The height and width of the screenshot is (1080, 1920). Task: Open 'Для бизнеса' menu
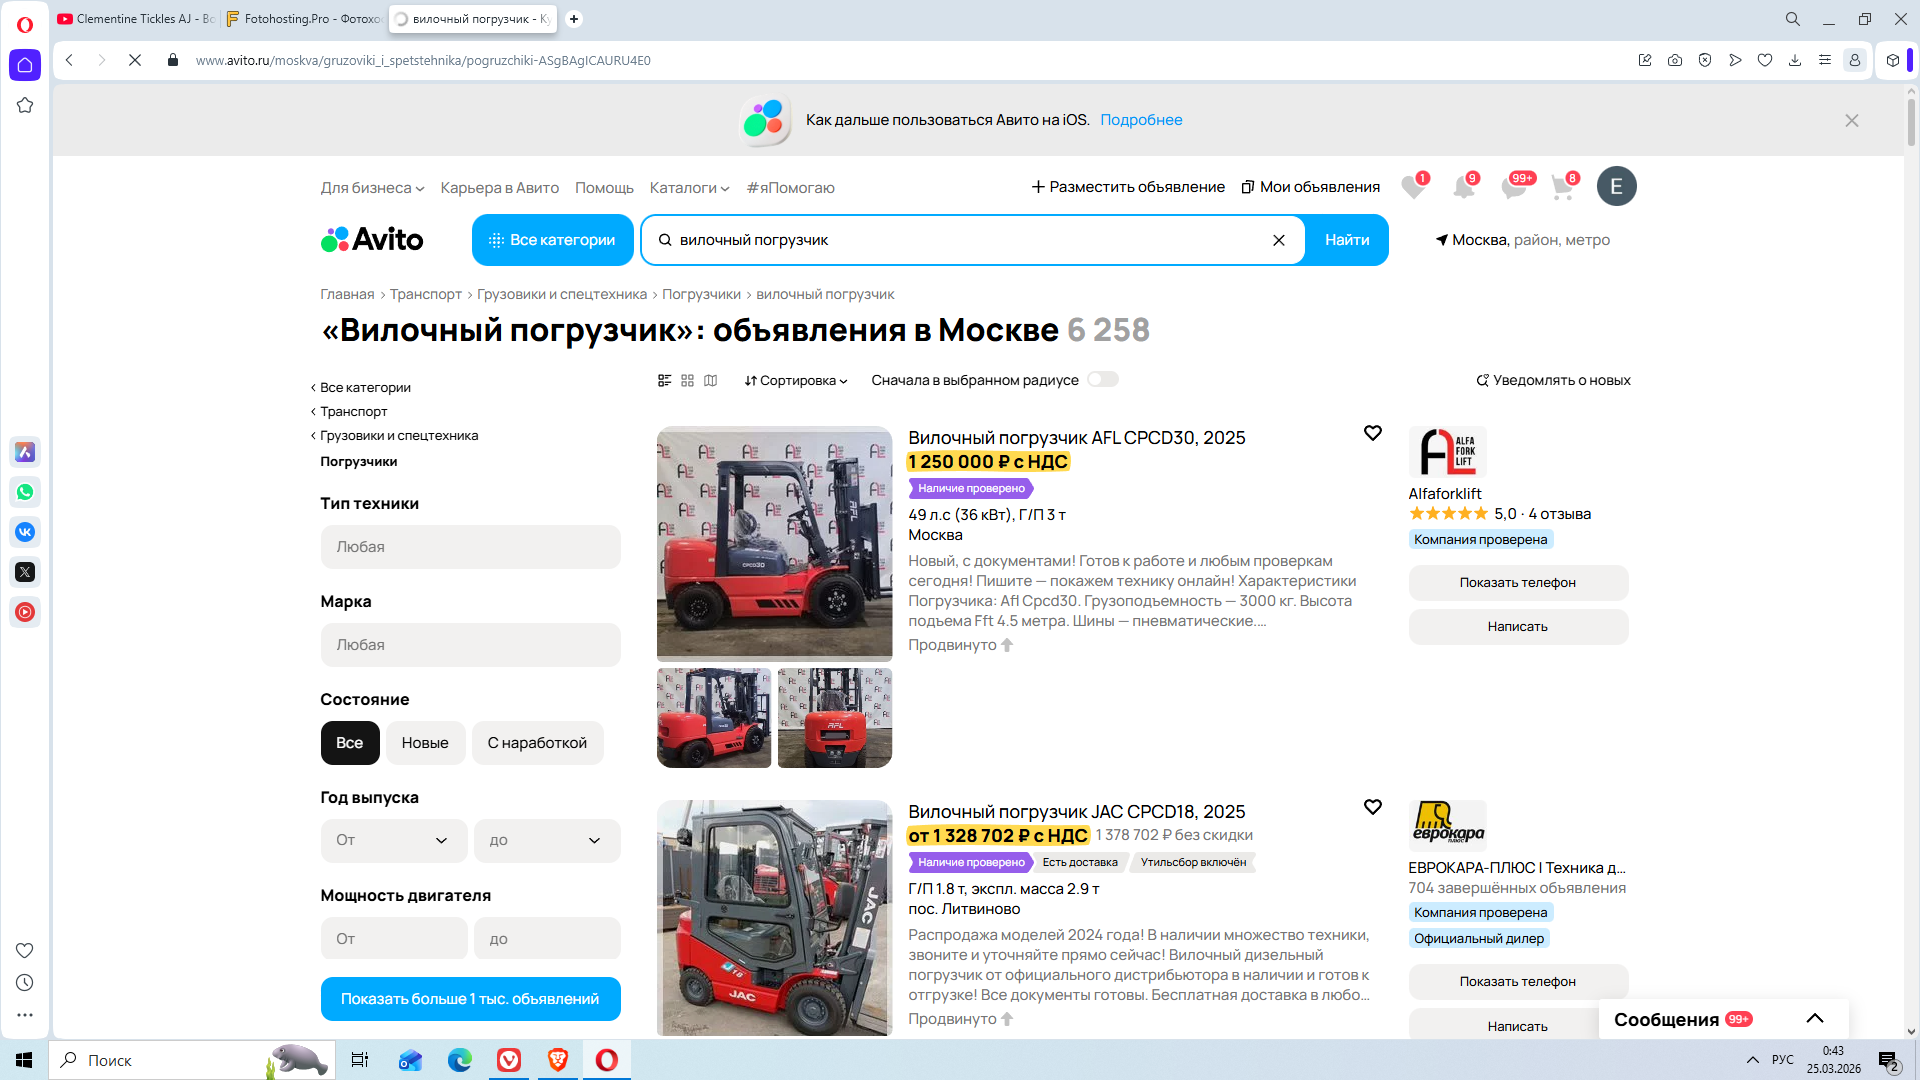point(372,188)
